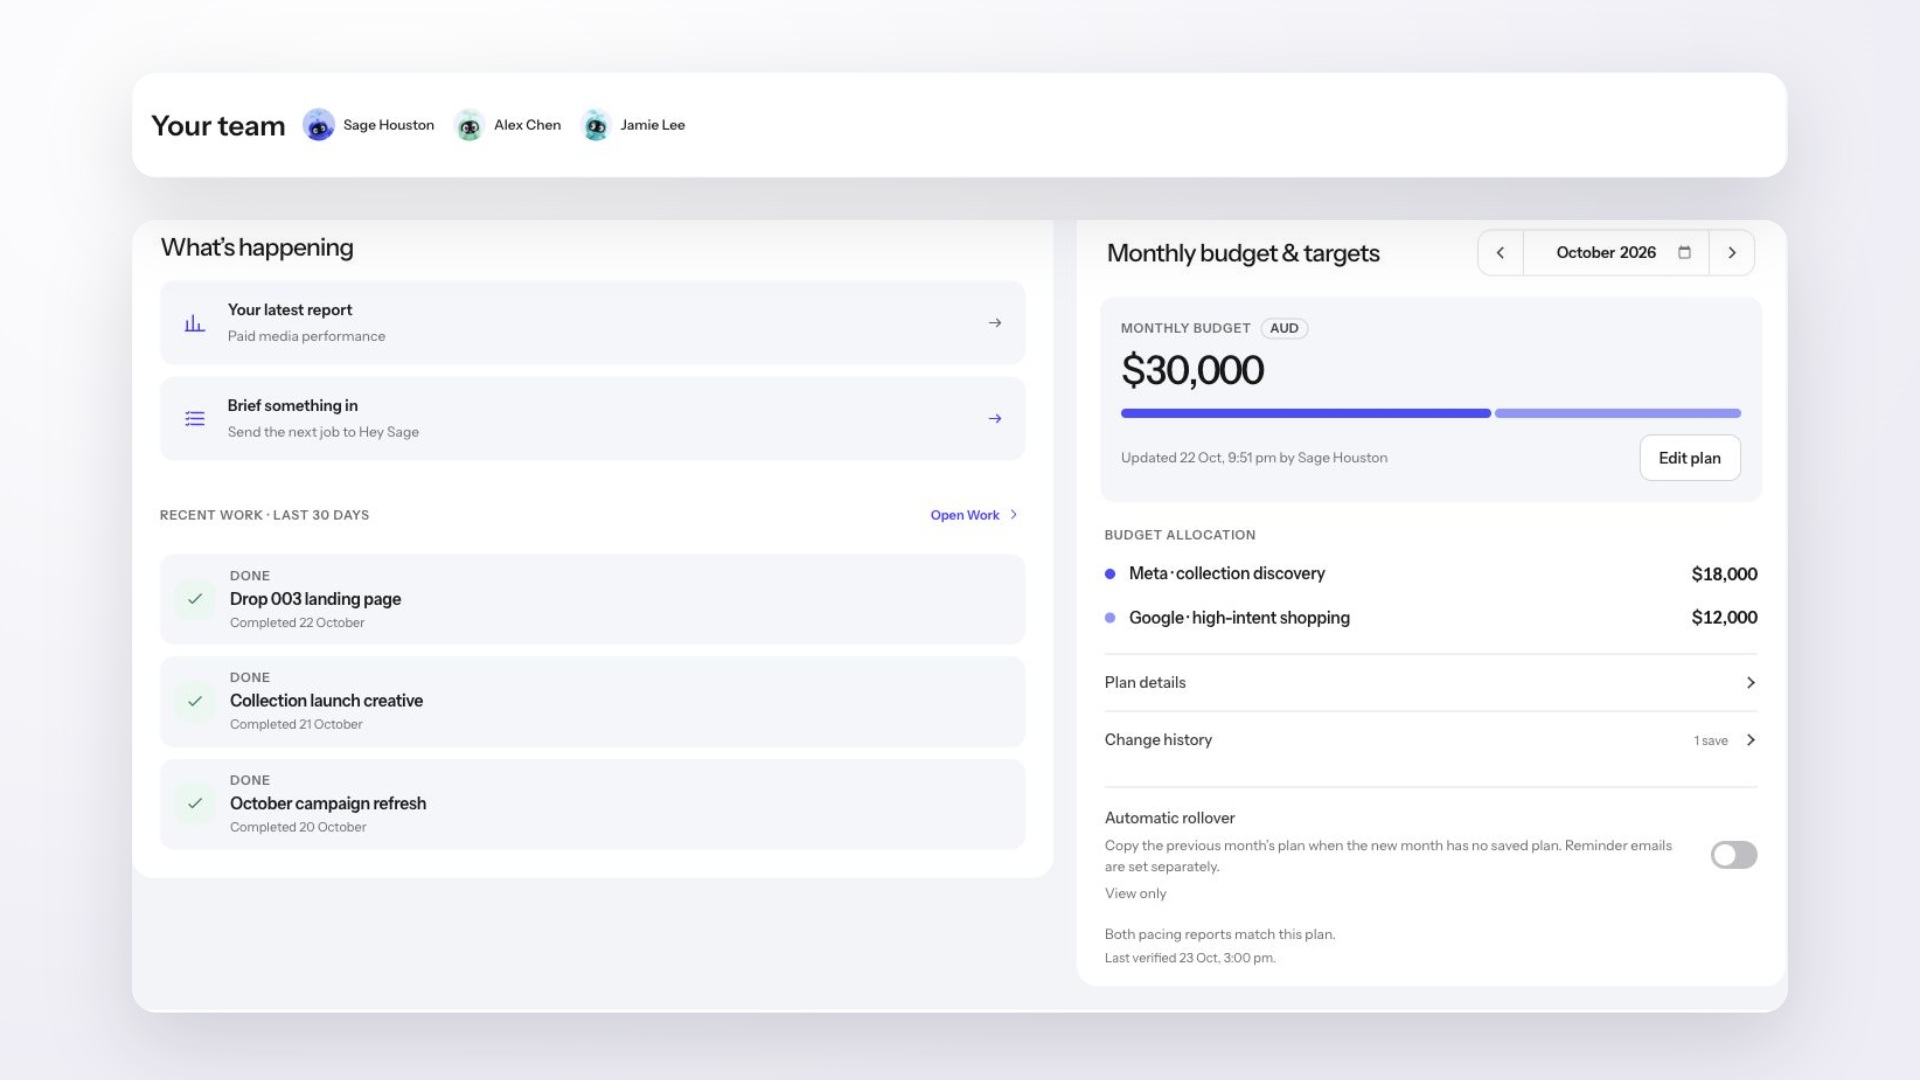Viewport: 1920px width, 1080px height.
Task: Select the October 2026 month field
Action: [1616, 253]
